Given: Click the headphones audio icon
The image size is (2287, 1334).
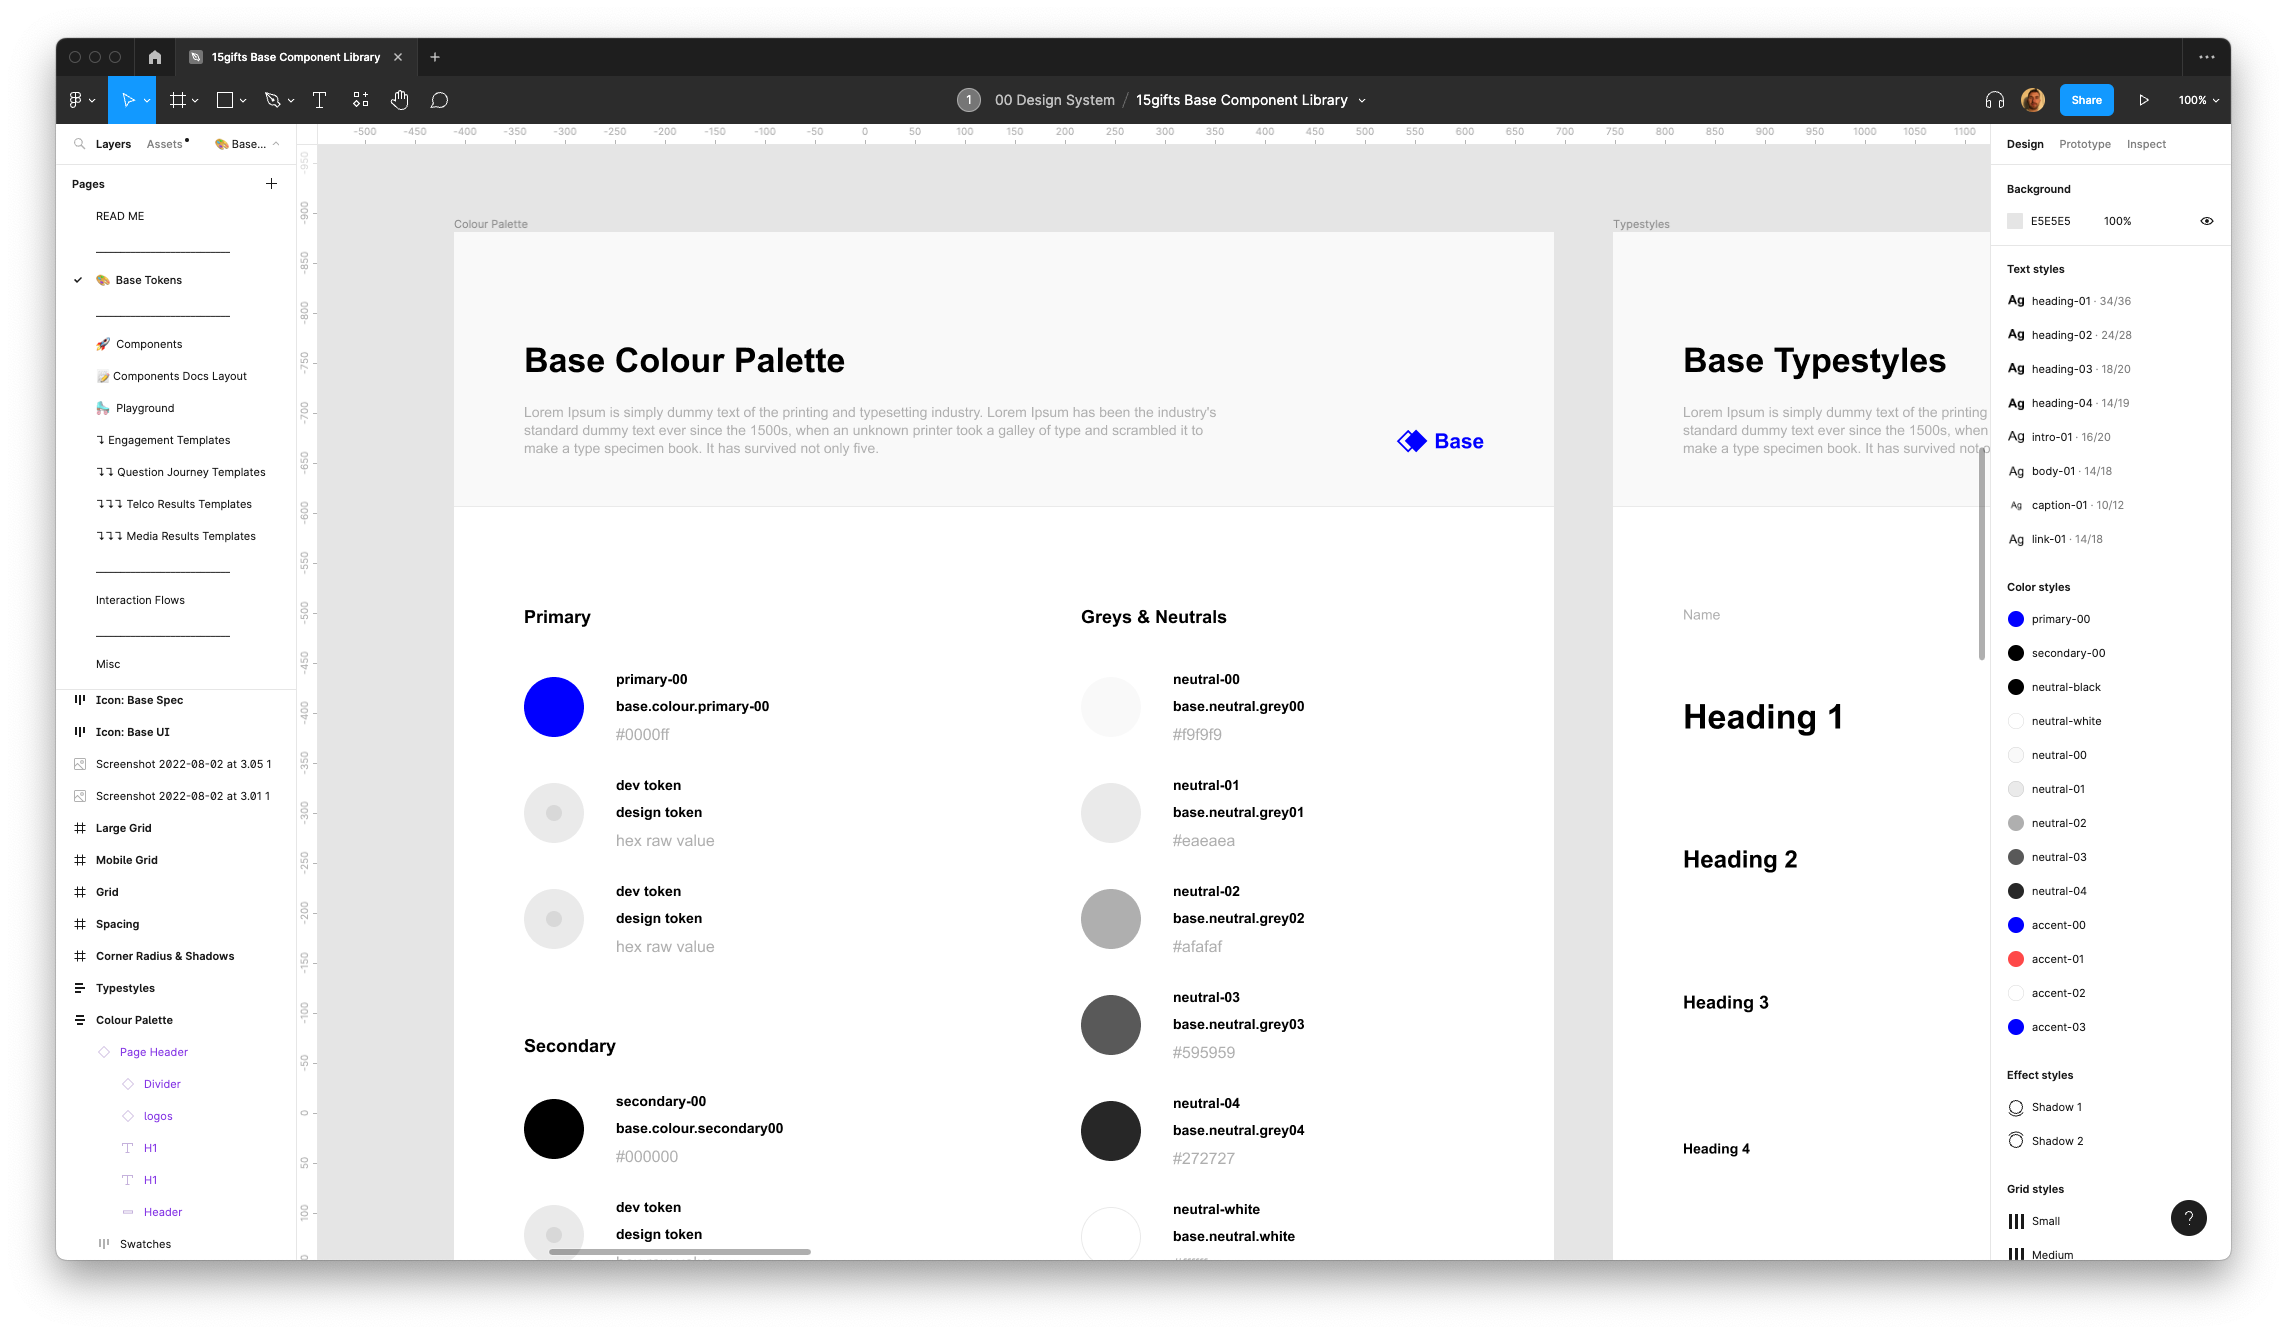Looking at the screenshot, I should [x=1994, y=100].
